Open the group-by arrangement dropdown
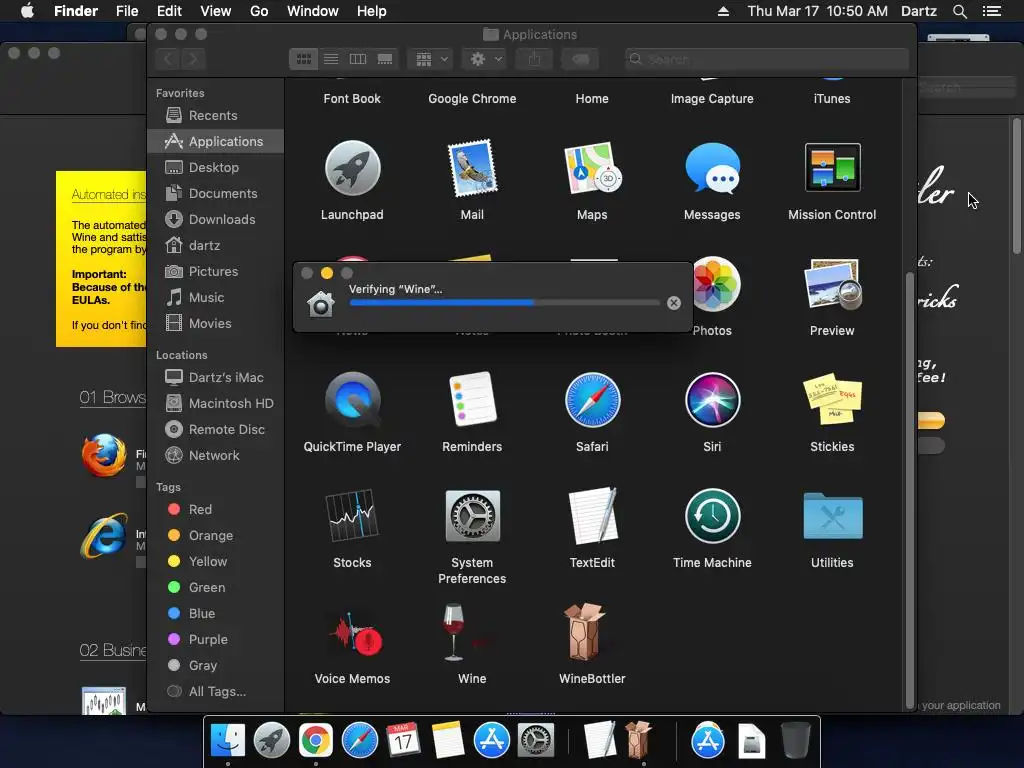 point(430,59)
